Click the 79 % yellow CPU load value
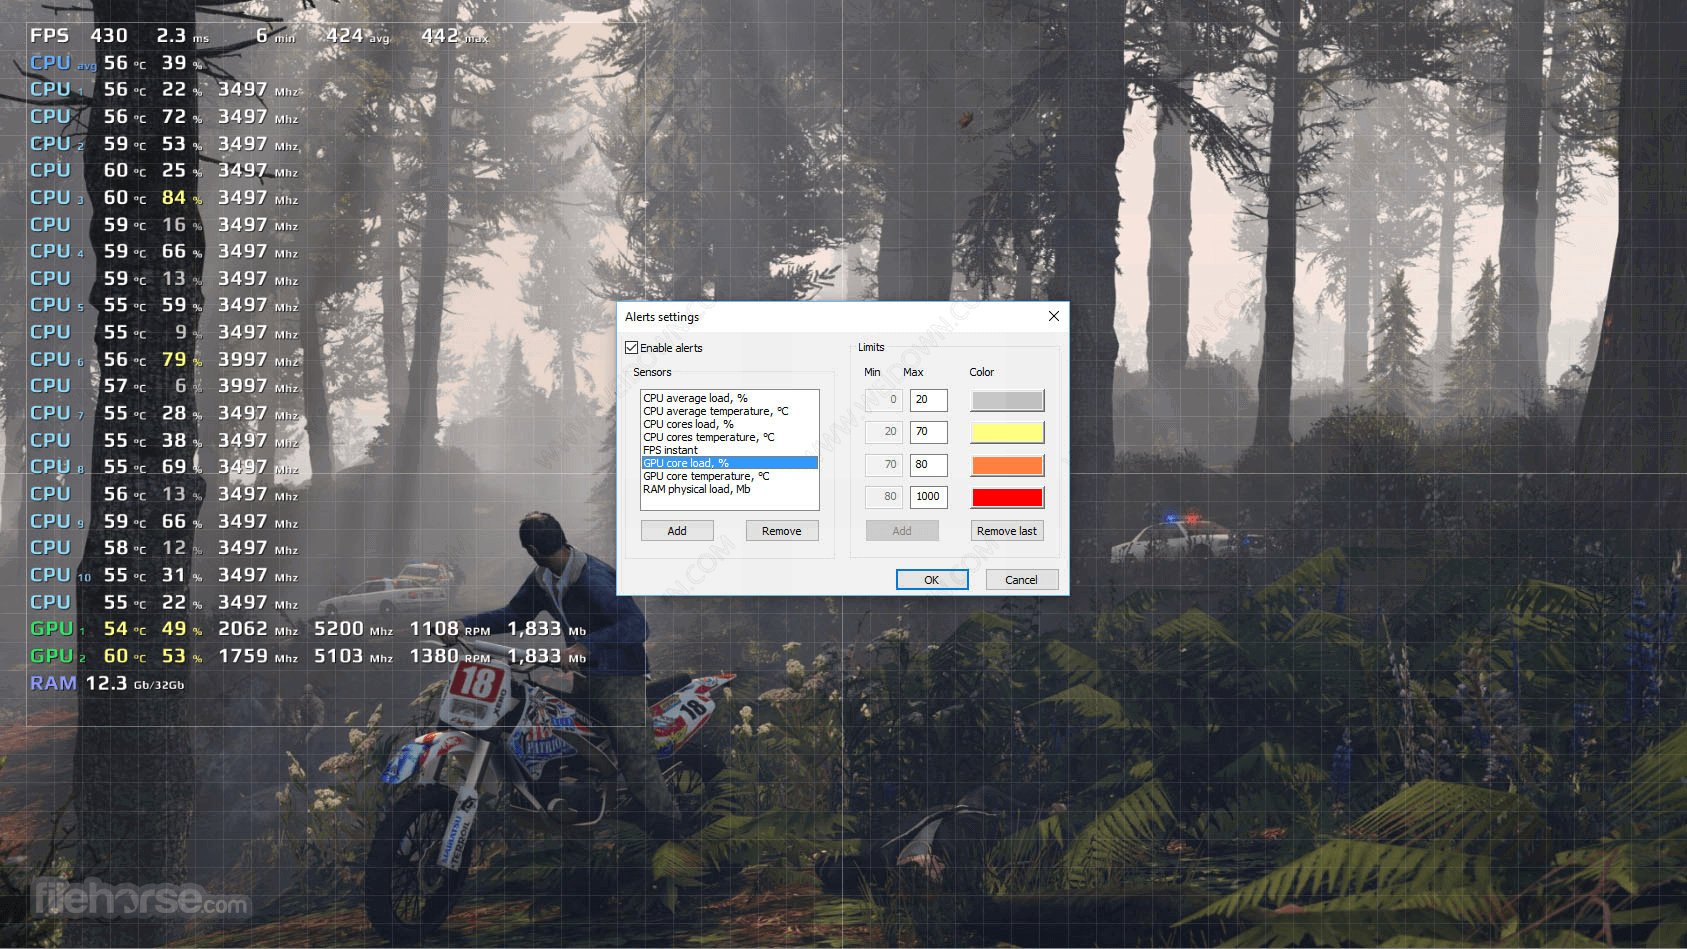1687x949 pixels. [182, 359]
